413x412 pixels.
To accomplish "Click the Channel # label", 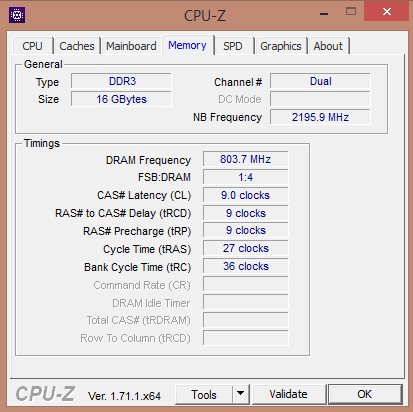I will click(x=238, y=82).
